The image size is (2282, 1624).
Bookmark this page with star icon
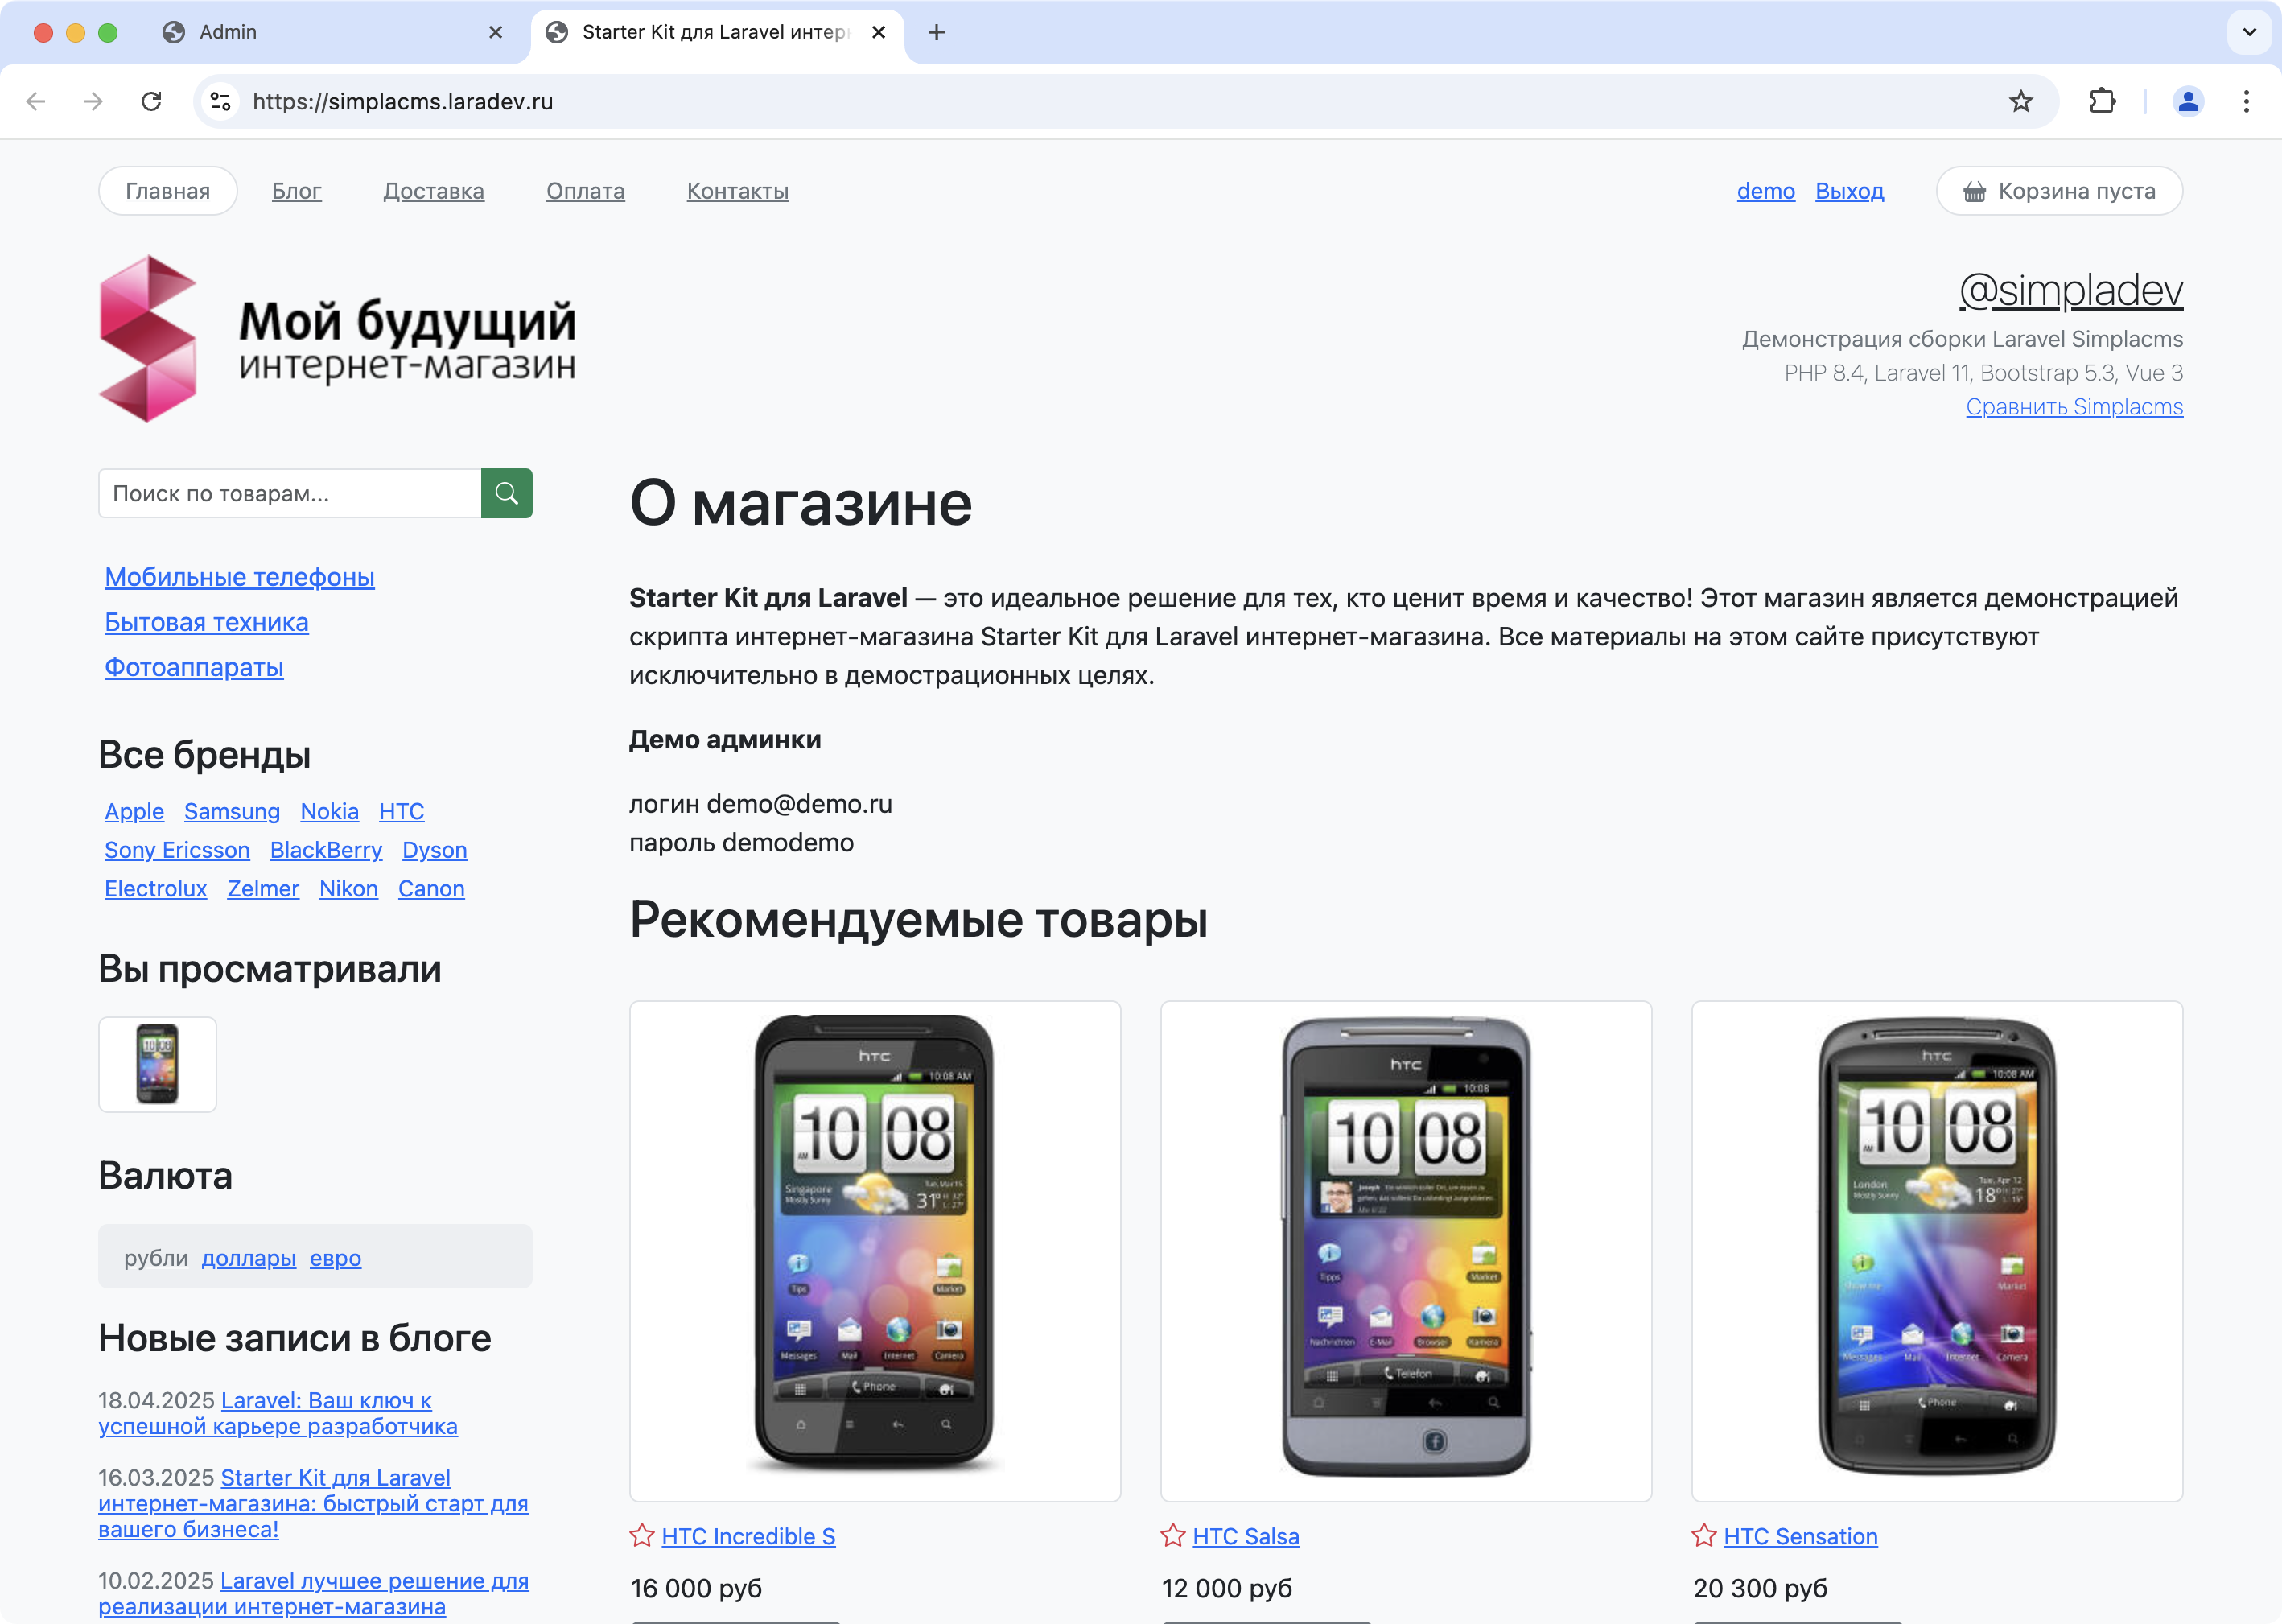(x=2021, y=101)
